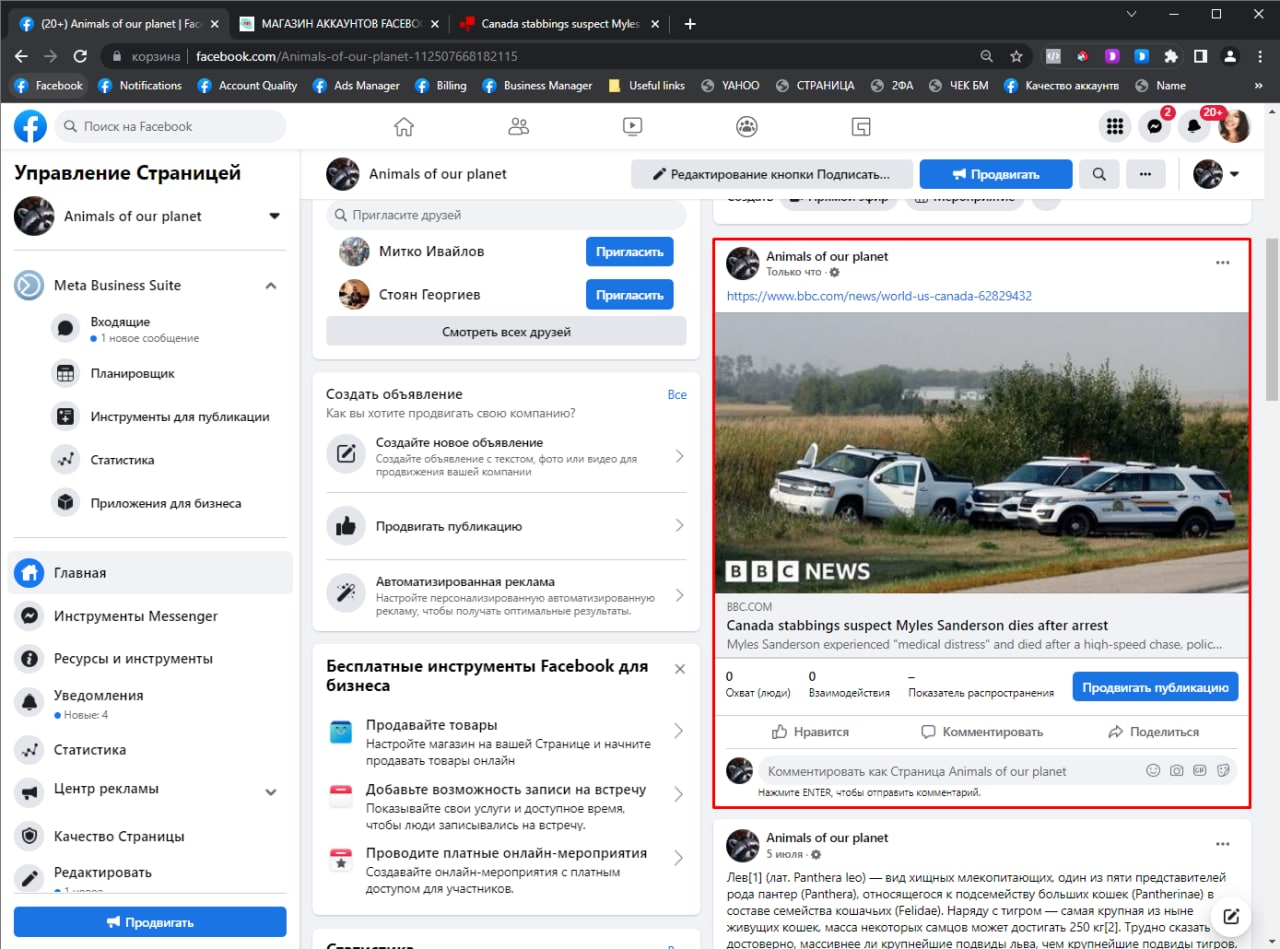Click the Поиск на Facebook search field
Image resolution: width=1280 pixels, height=949 pixels.
click(170, 126)
